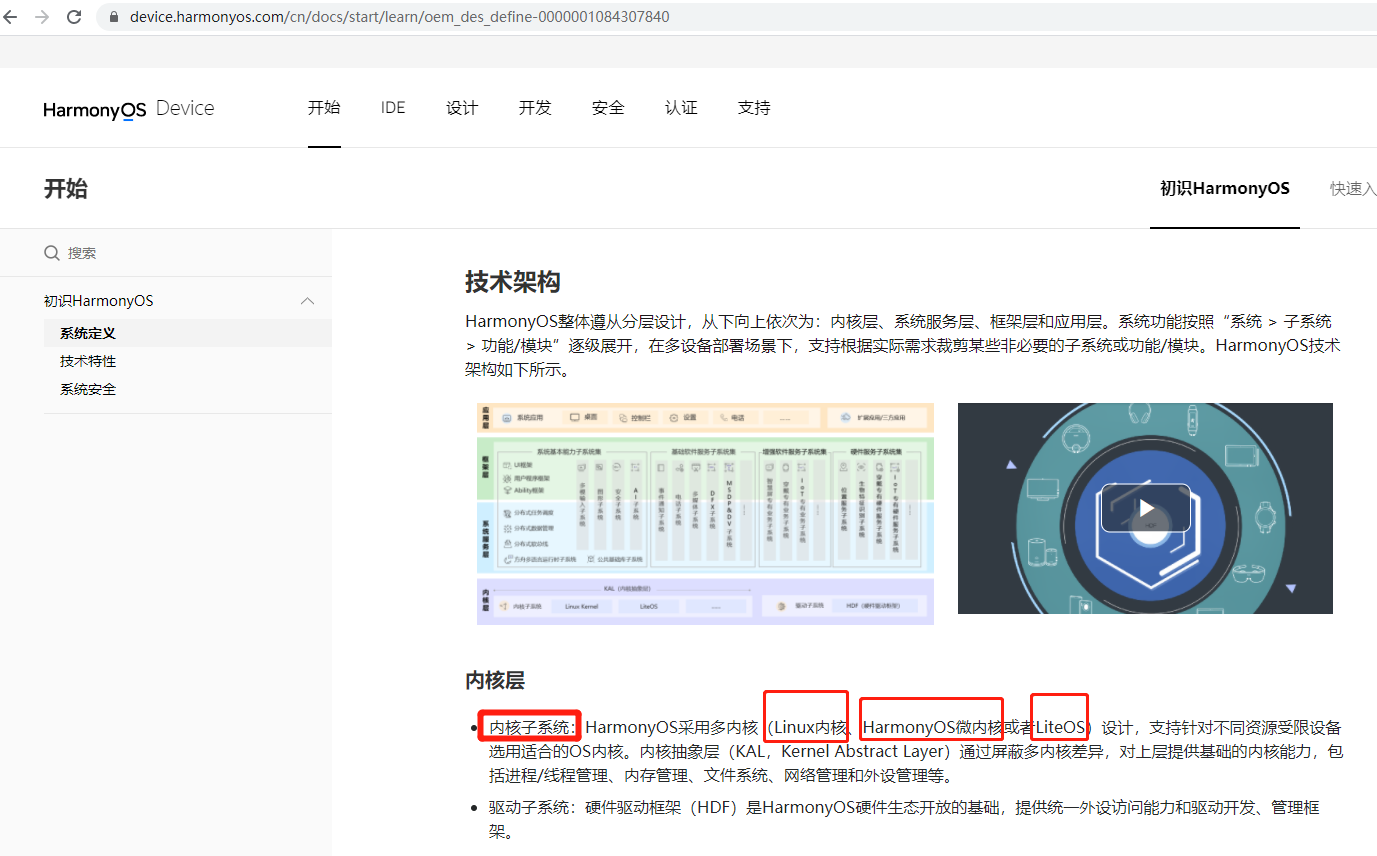This screenshot has height=856, width=1377.
Task: Click the browser back arrow
Action: coord(11,17)
